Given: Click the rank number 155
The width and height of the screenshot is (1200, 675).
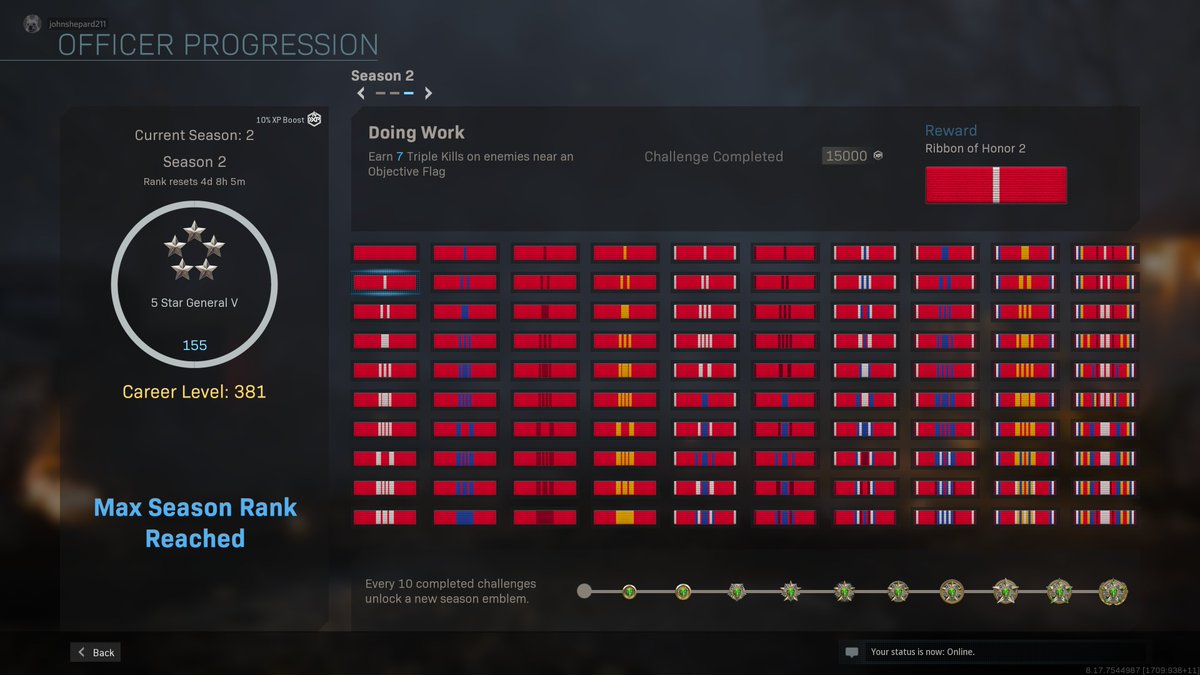Looking at the screenshot, I should click(194, 345).
